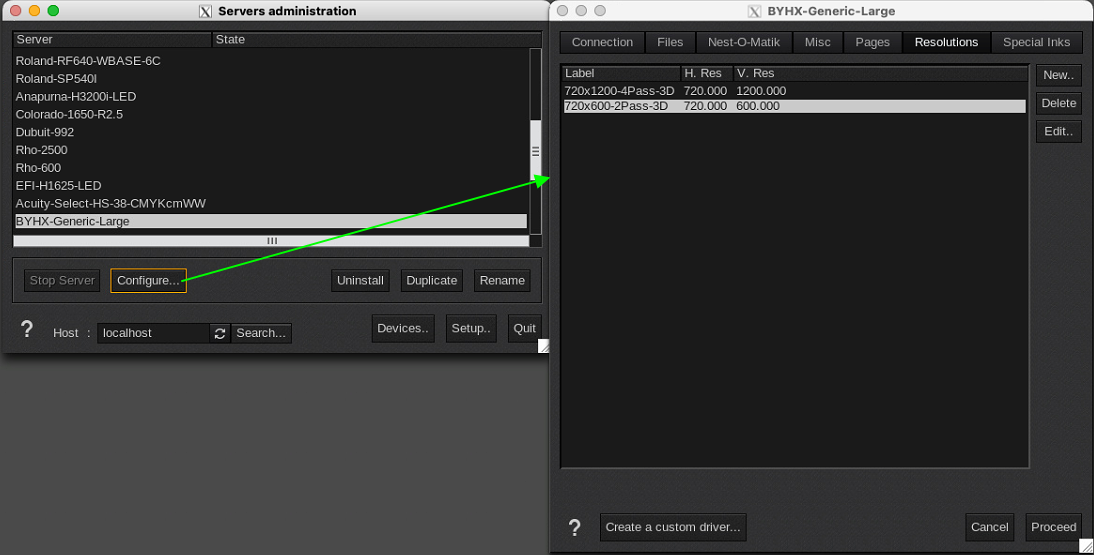The image size is (1094, 555).
Task: Switch to the Nest-O-Matik tab
Action: pos(743,42)
